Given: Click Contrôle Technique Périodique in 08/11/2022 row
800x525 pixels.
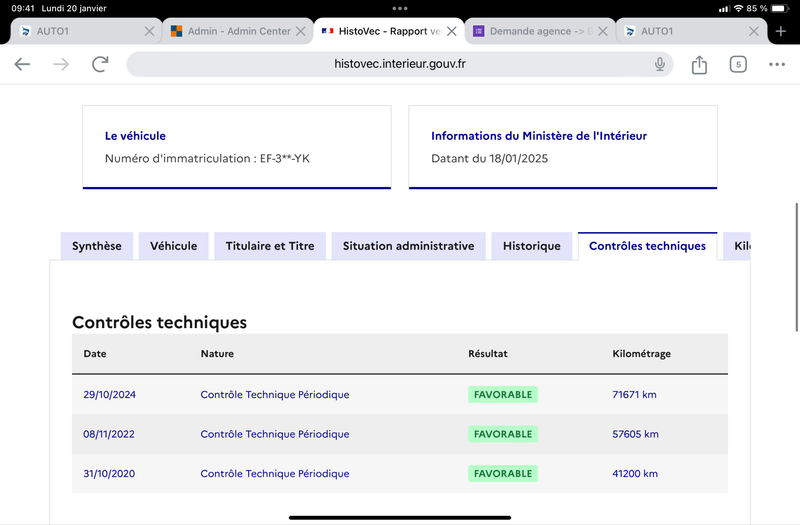Looking at the screenshot, I should click(x=274, y=434).
